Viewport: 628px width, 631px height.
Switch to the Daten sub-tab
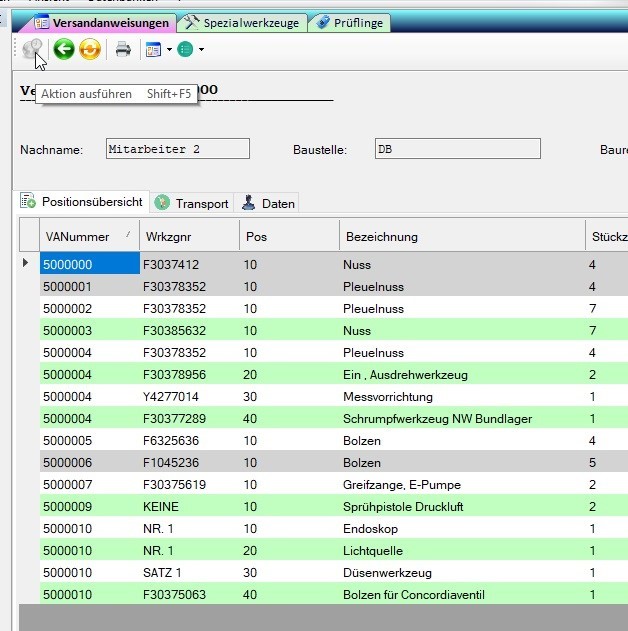(x=268, y=203)
